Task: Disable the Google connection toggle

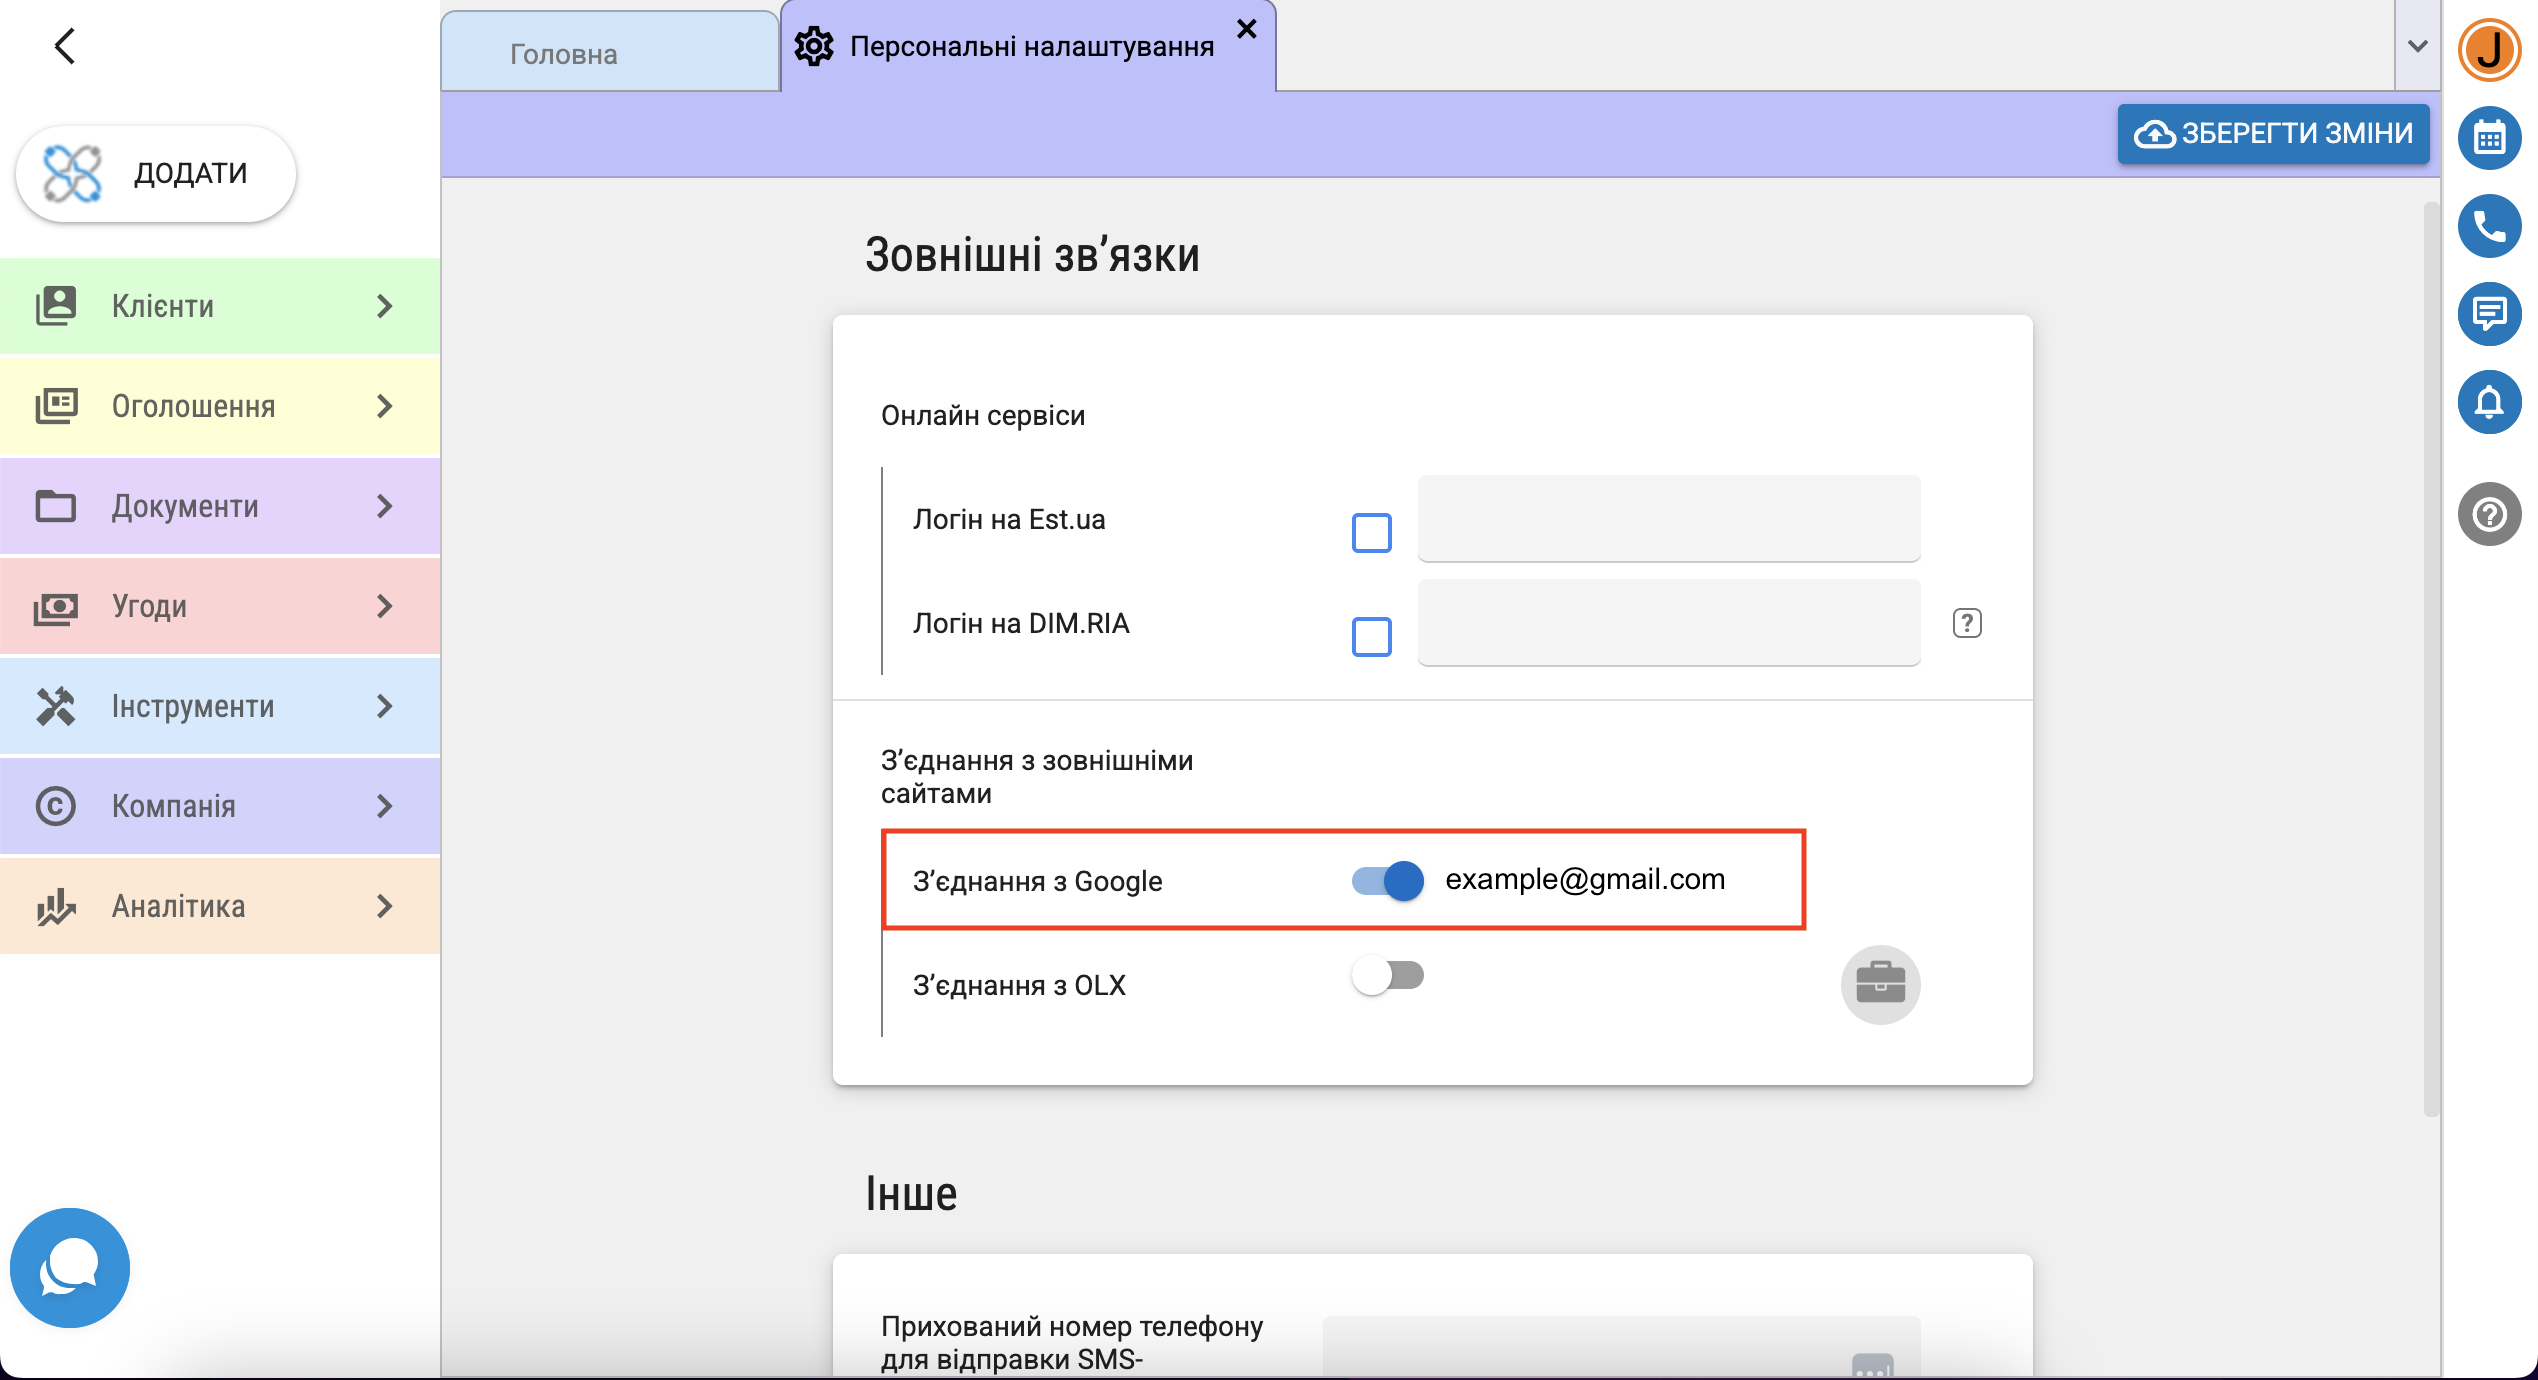Action: tap(1387, 880)
